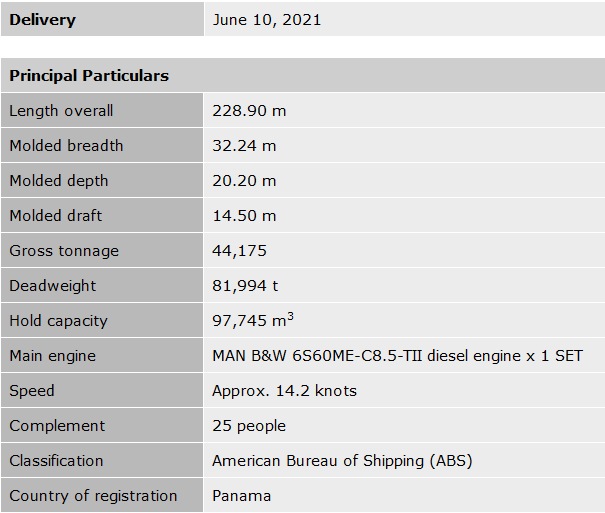Select the delivery date June 10, 2021
Image resolution: width=605 pixels, height=513 pixels.
tap(266, 20)
